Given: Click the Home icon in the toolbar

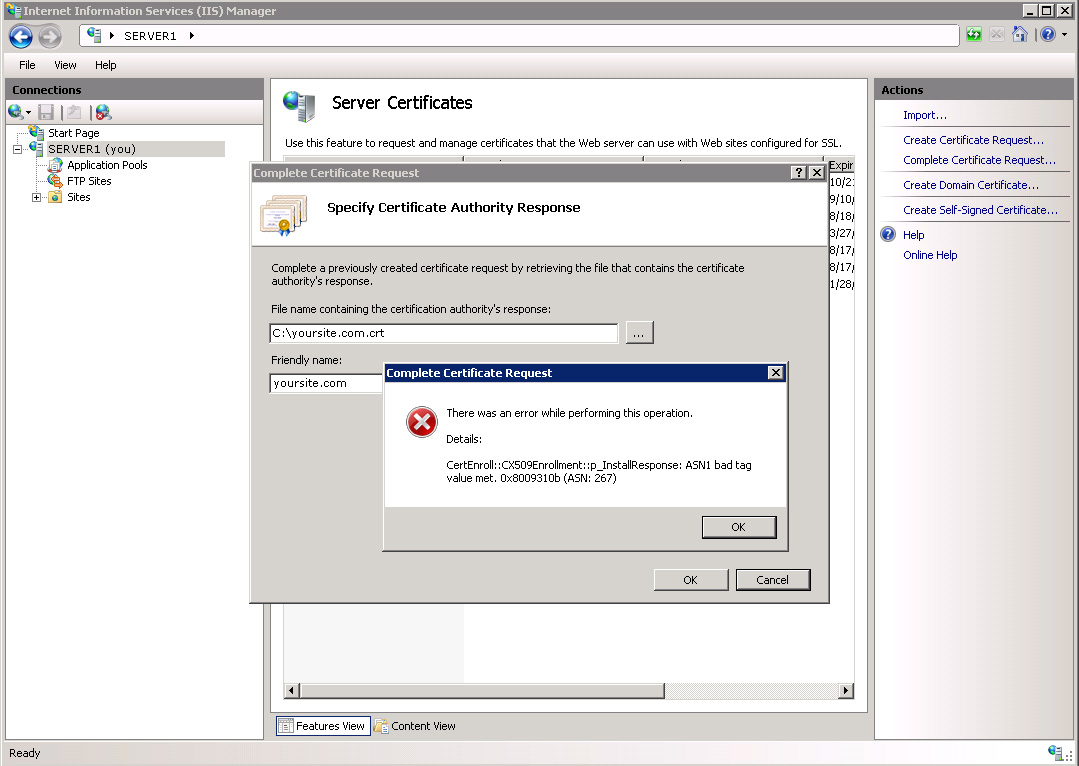Looking at the screenshot, I should tap(1020, 34).
